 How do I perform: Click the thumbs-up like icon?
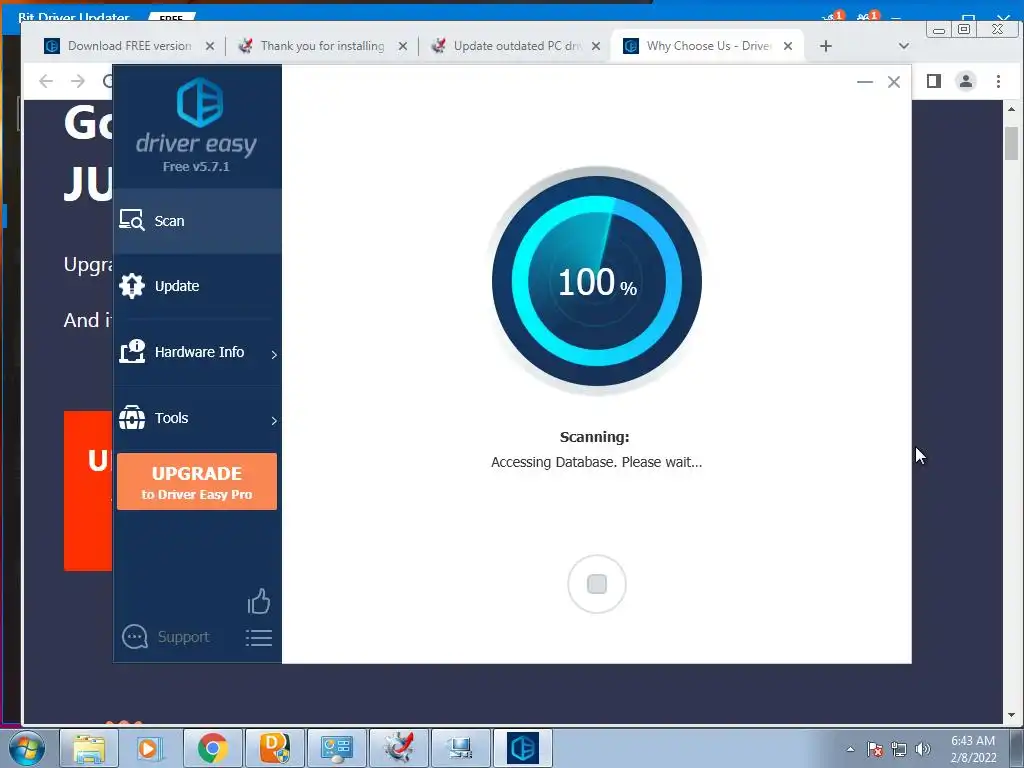pos(259,601)
